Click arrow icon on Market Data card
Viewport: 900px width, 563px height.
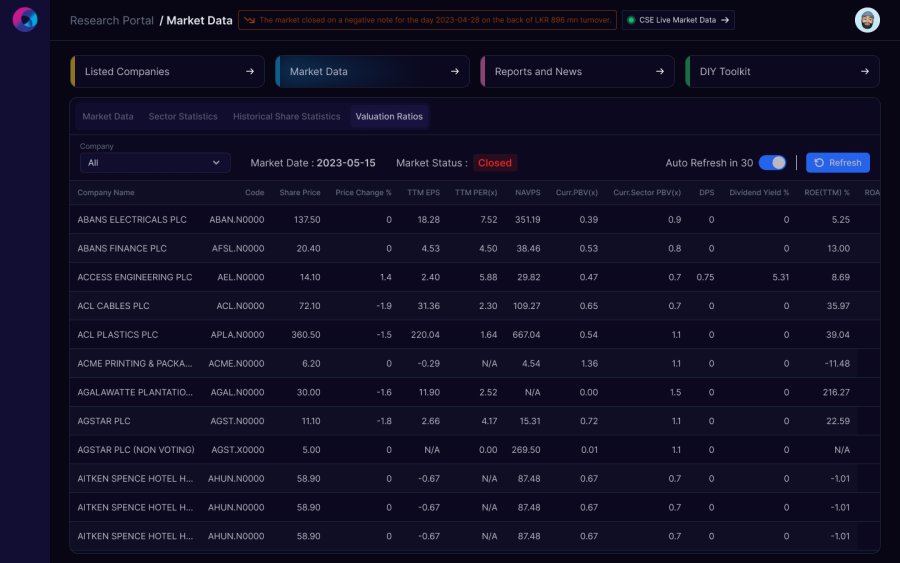point(455,72)
